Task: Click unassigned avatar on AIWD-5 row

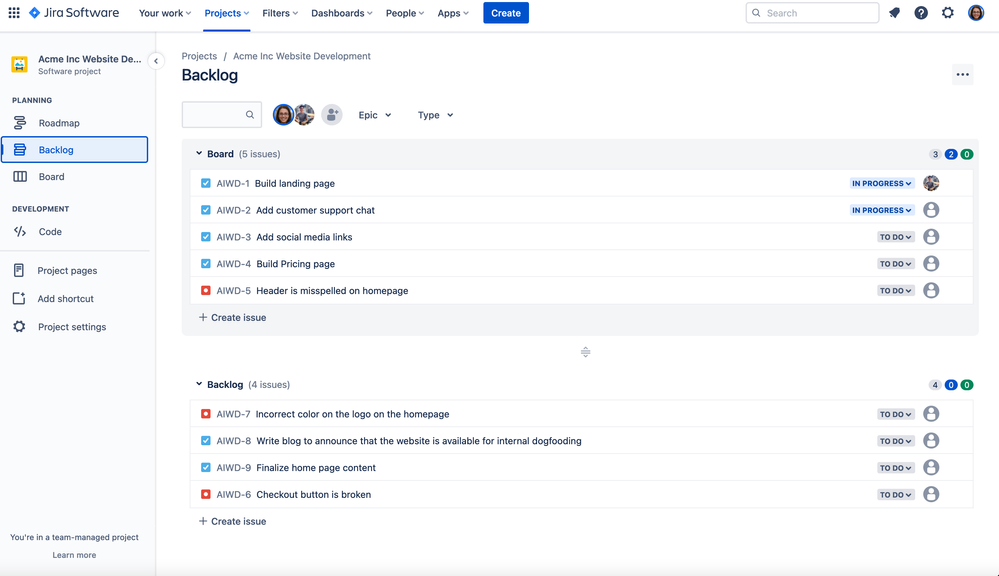Action: (931, 291)
